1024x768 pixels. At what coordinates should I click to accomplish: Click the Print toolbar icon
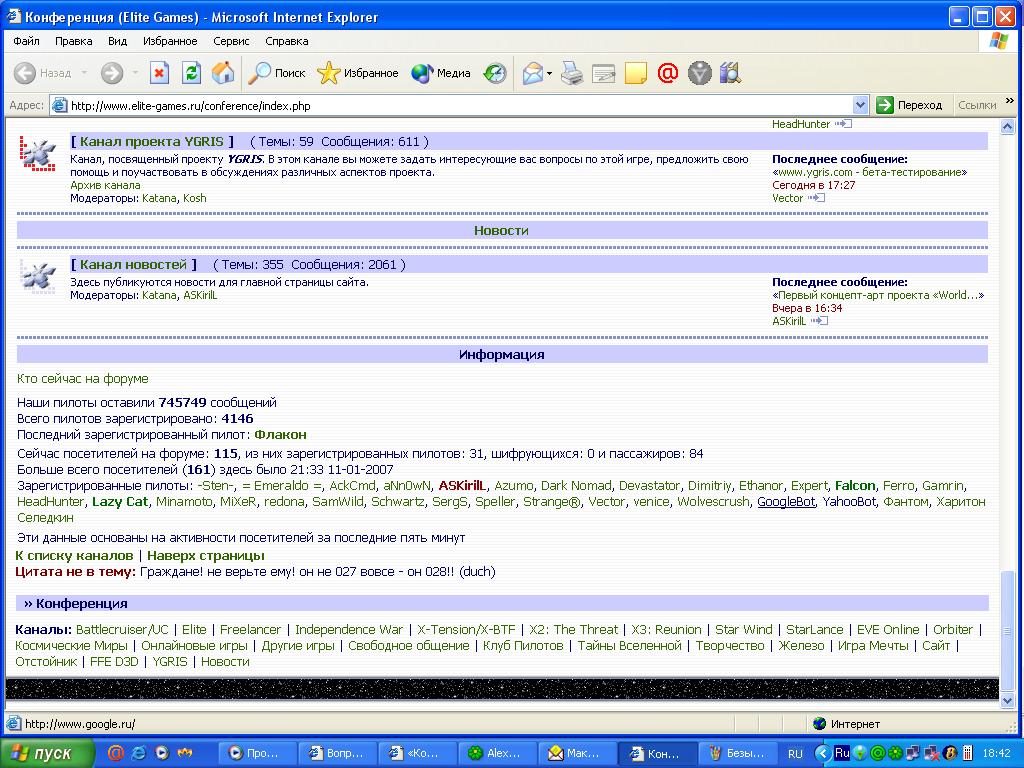[x=571, y=73]
